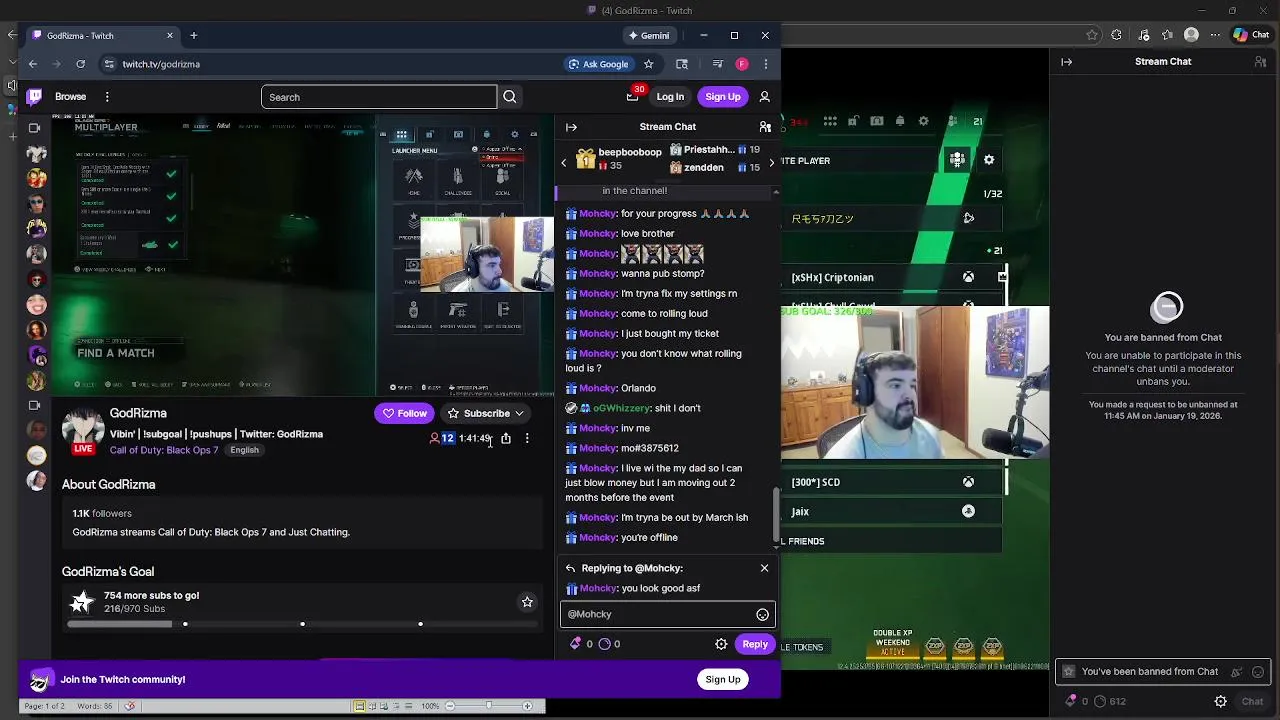Cancel replying to @Mohcky
The width and height of the screenshot is (1280, 720).
[764, 568]
